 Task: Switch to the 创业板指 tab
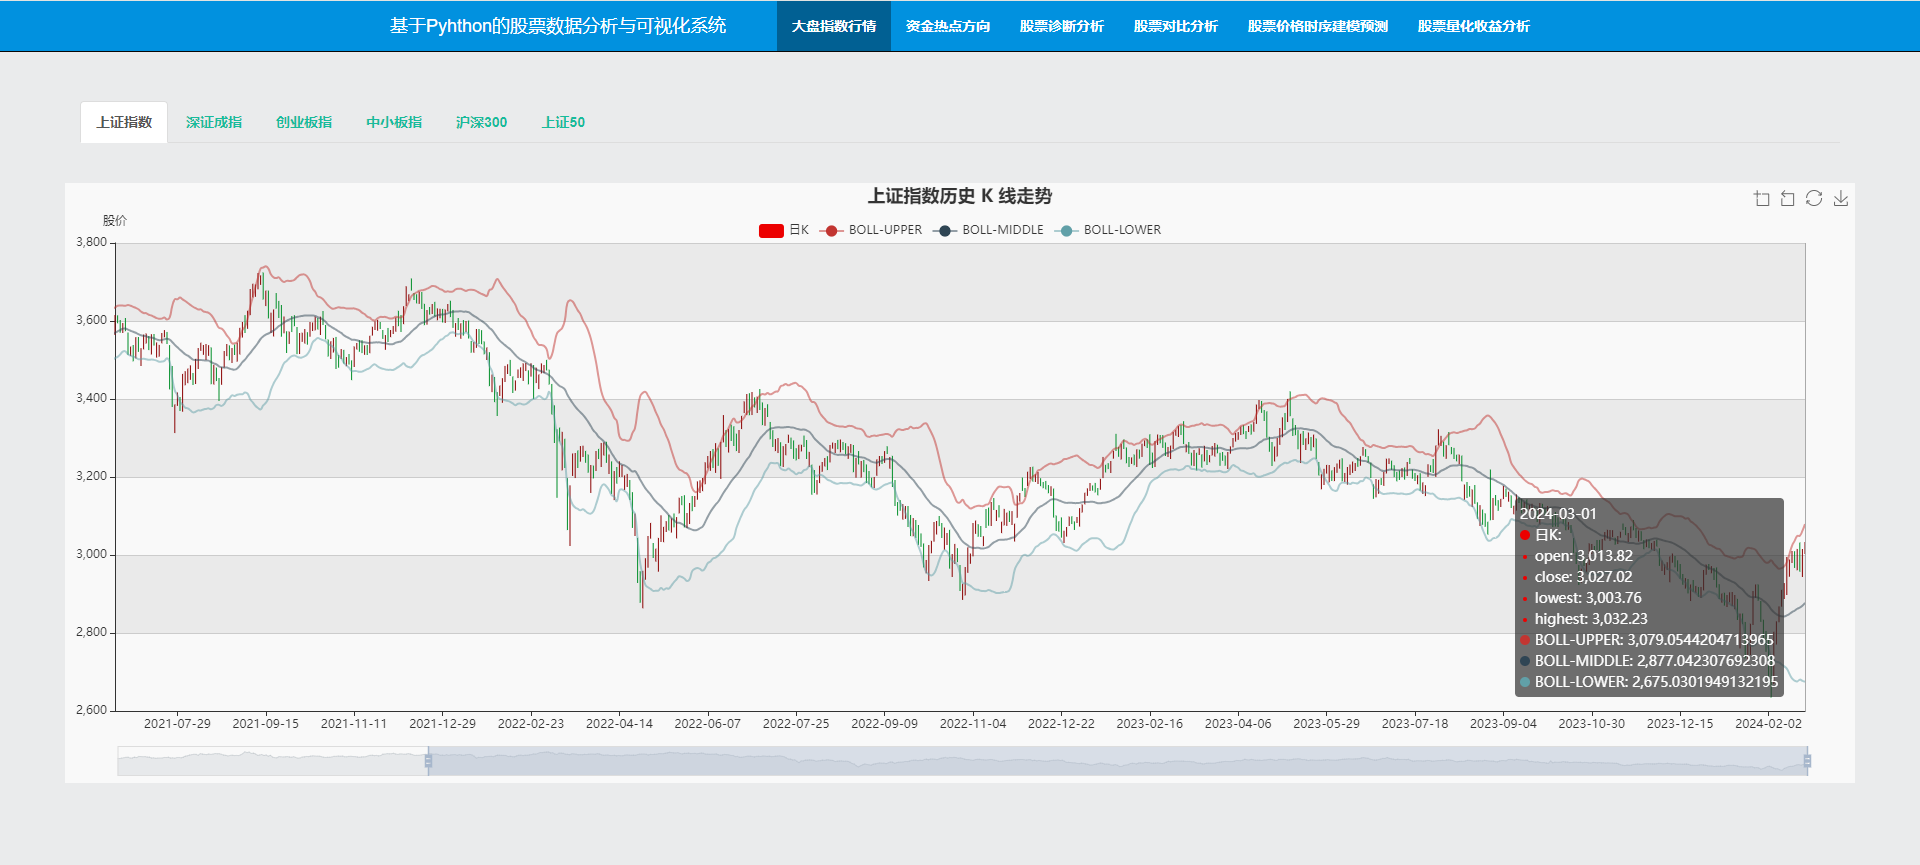click(304, 122)
